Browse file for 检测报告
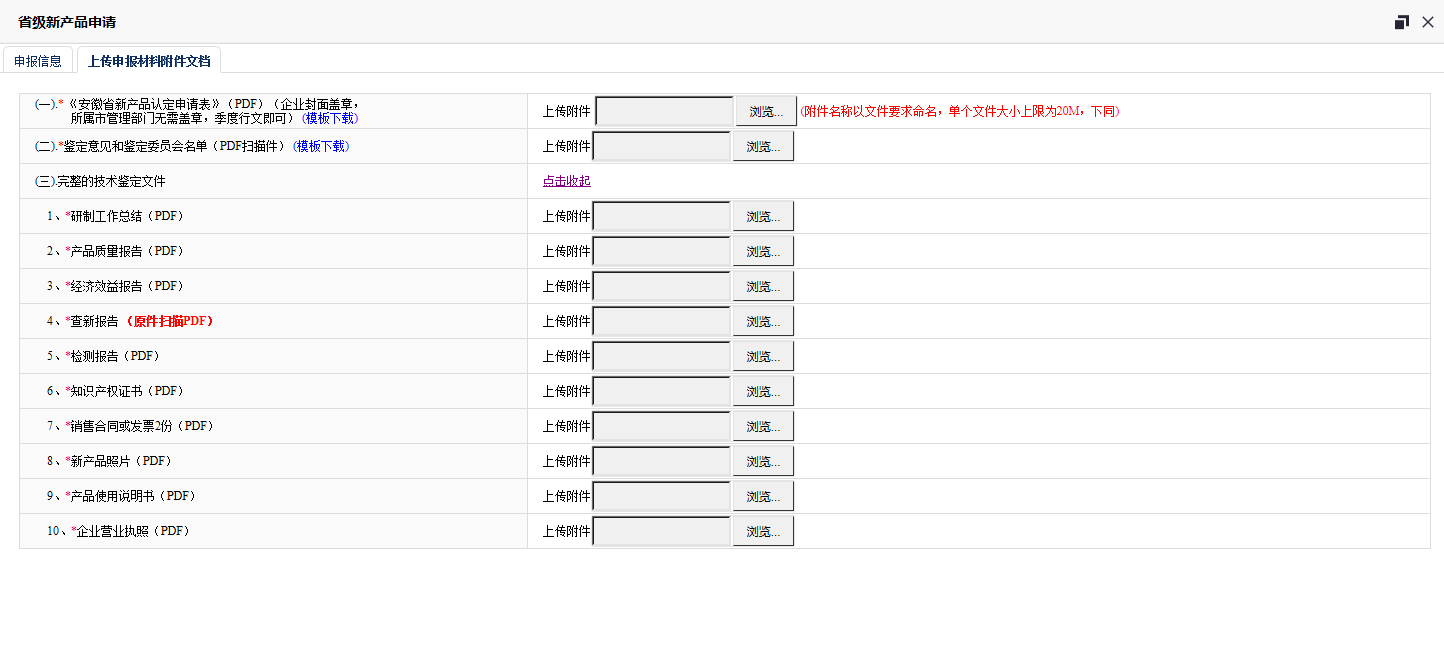This screenshot has height=662, width=1444. [763, 356]
